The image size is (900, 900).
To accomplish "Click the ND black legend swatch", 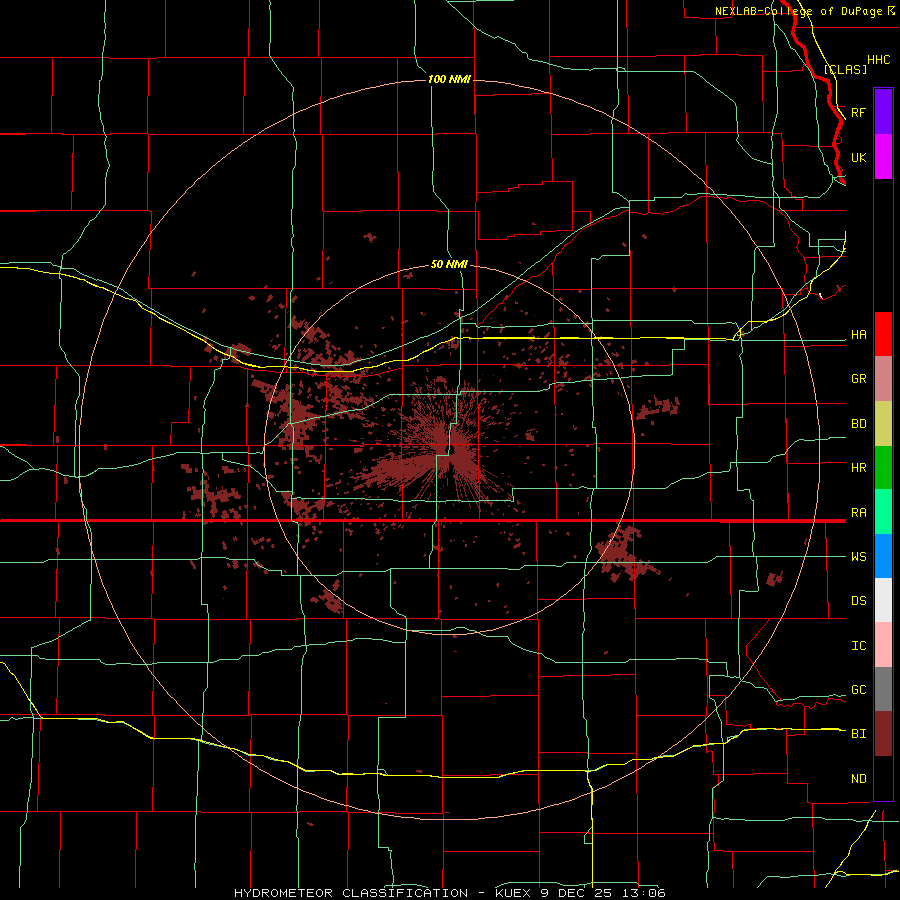I will pyautogui.click(x=883, y=778).
